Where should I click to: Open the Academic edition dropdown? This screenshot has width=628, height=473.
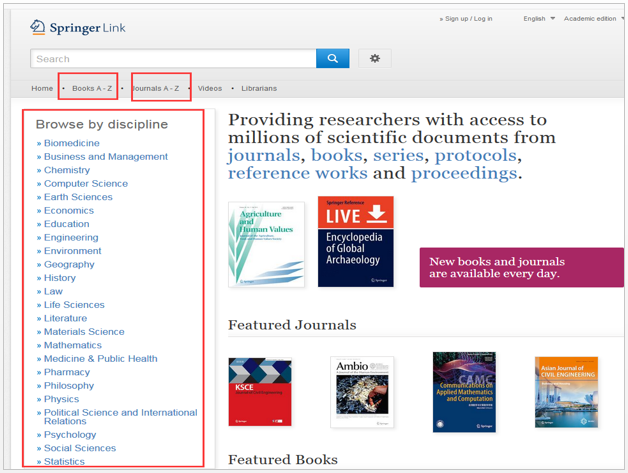point(594,18)
